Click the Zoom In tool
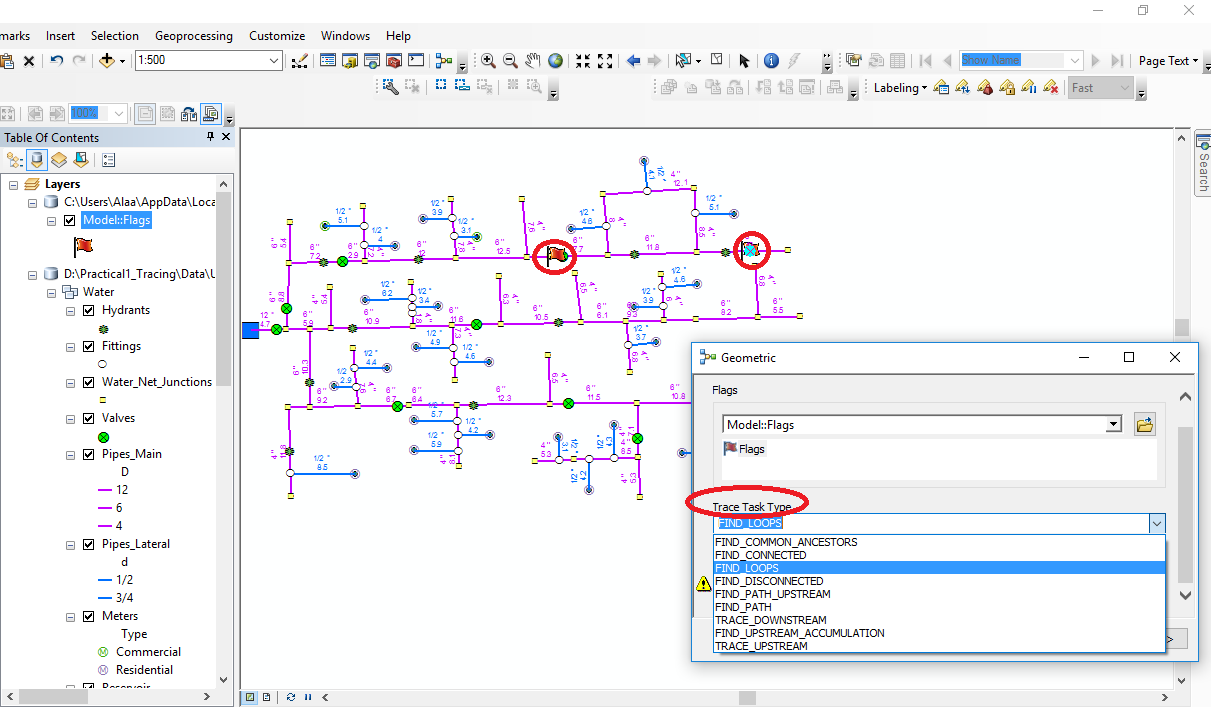1211x707 pixels. point(488,61)
